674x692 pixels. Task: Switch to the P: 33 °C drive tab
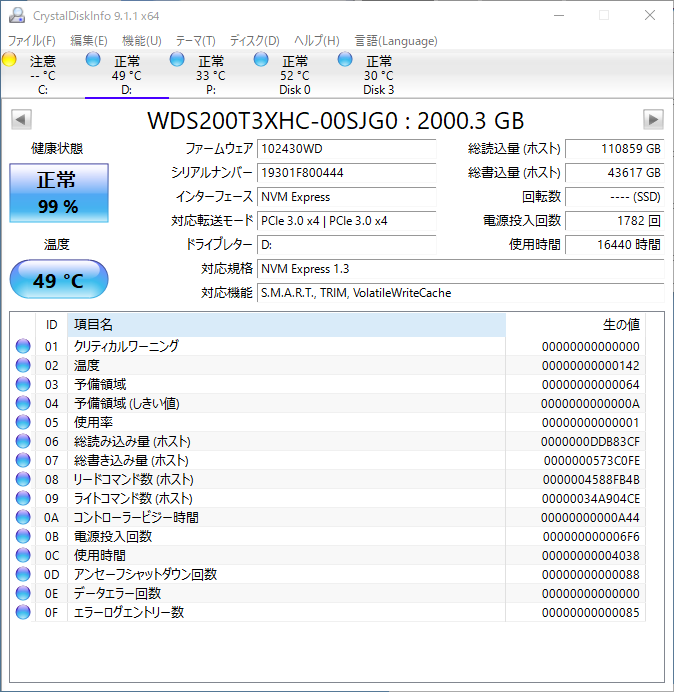coord(211,75)
